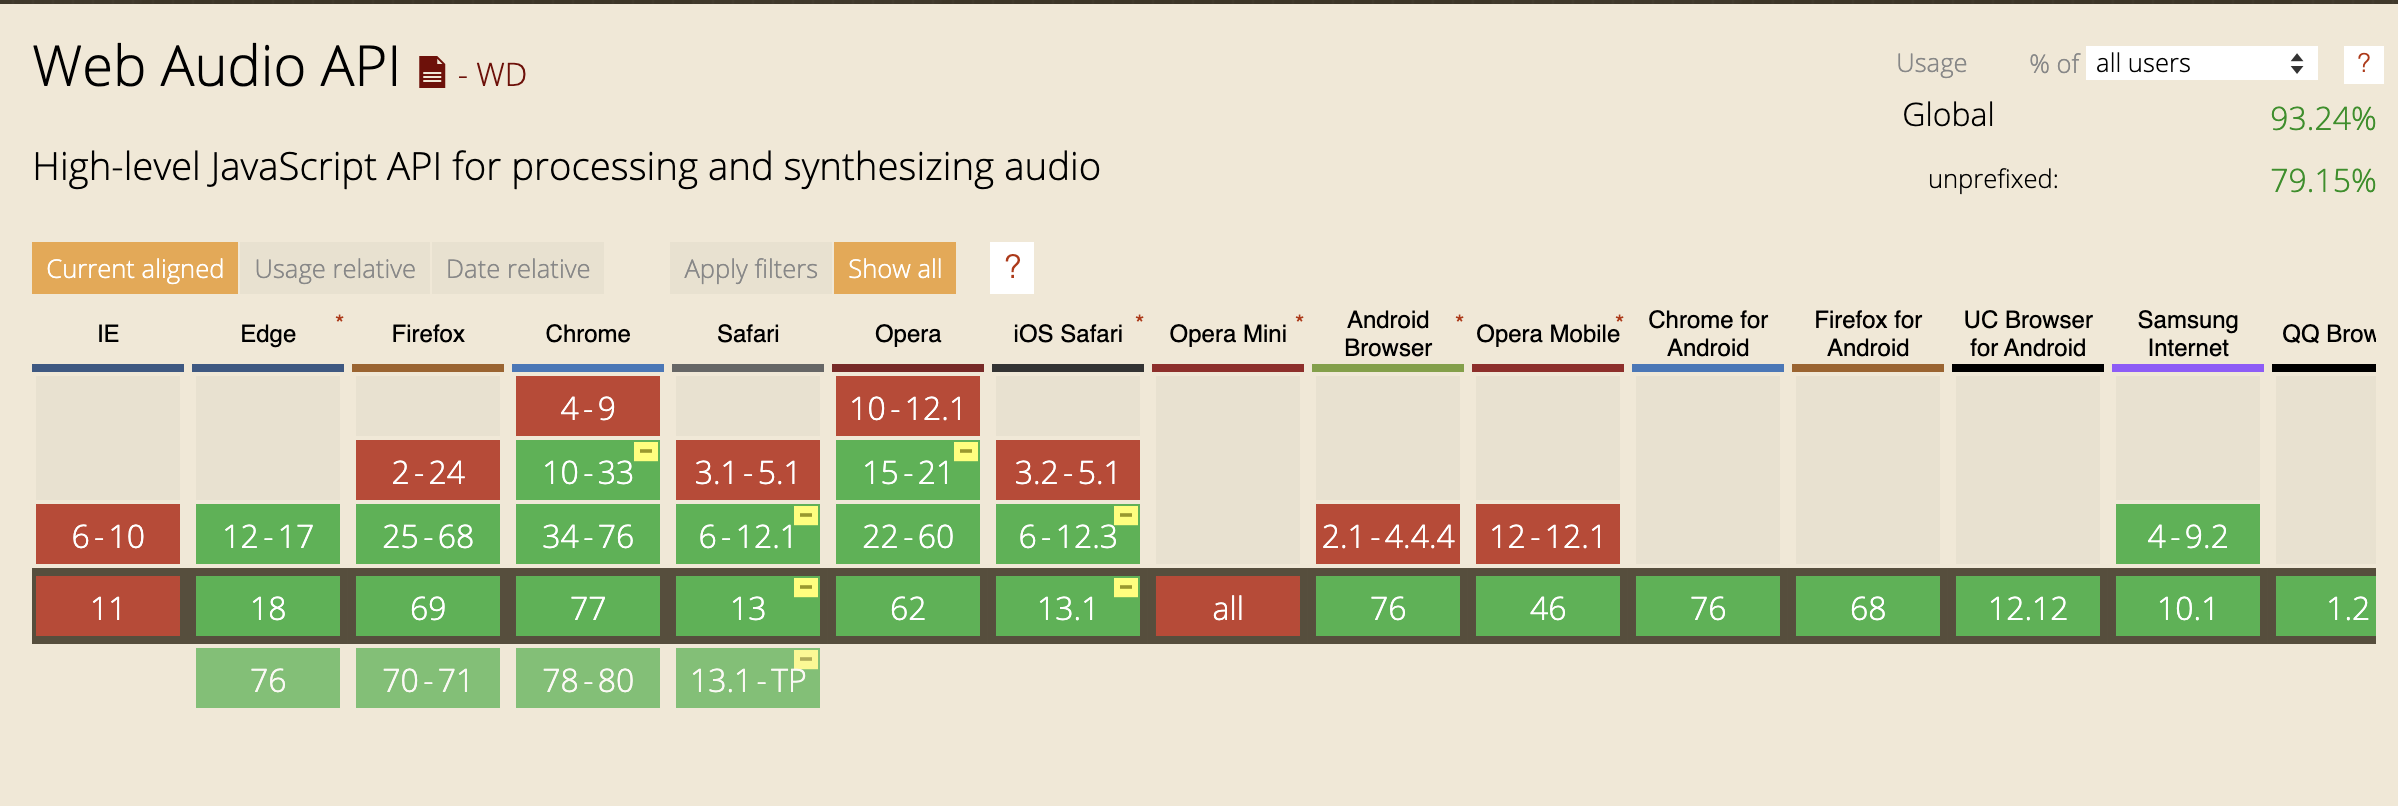The image size is (2398, 806).
Task: Click the Edge 76 future version cell
Action: click(268, 678)
